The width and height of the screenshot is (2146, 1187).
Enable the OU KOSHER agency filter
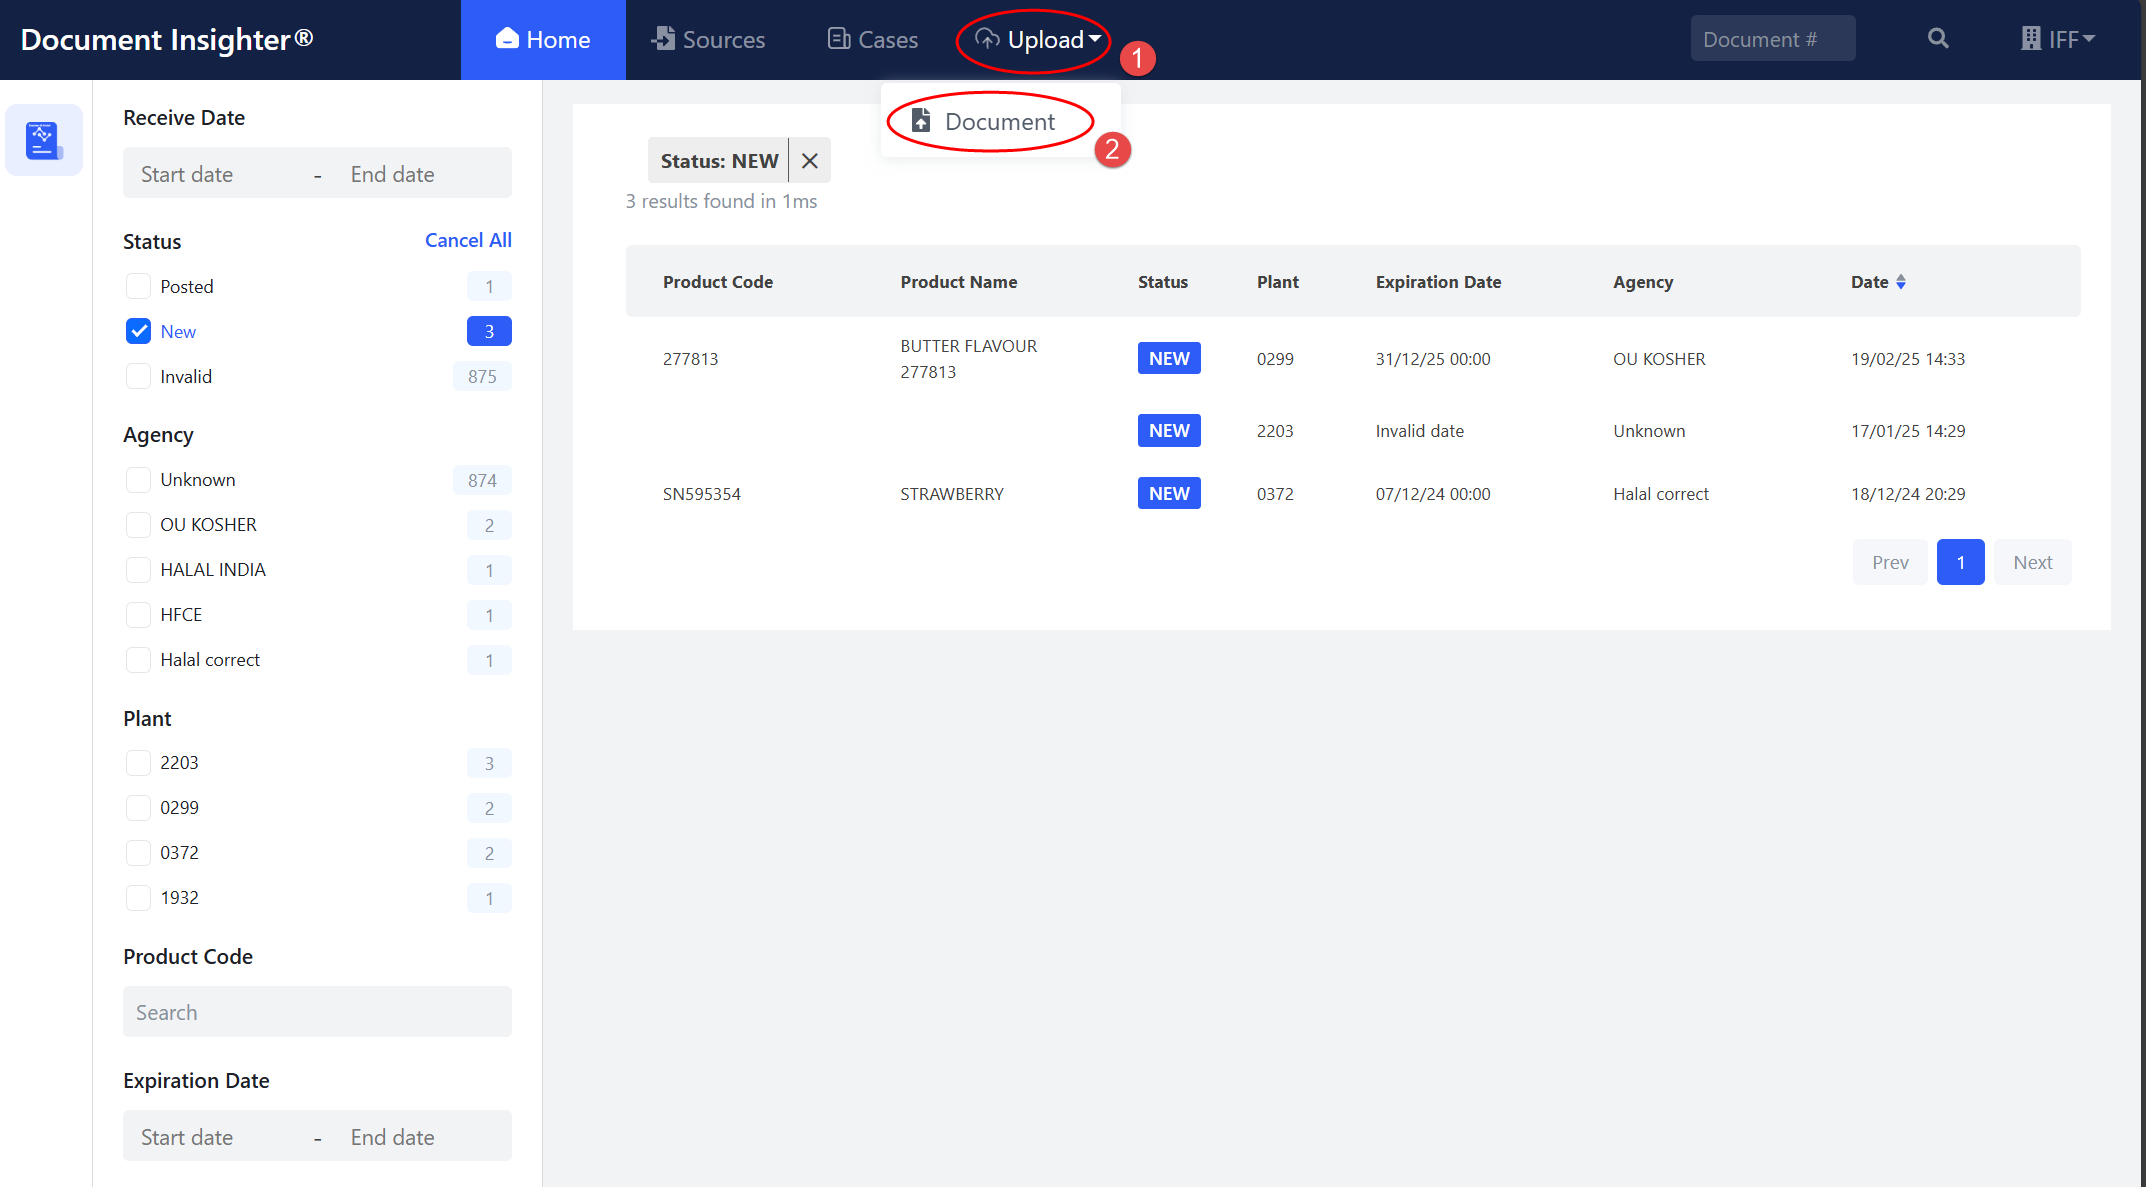point(139,525)
